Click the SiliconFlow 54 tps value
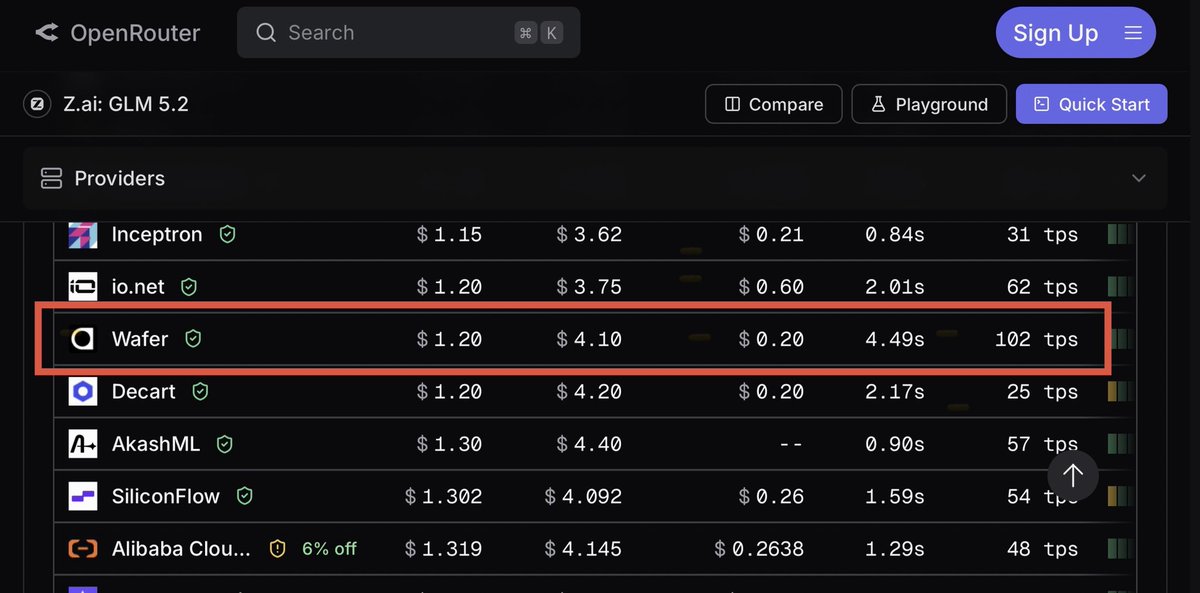 click(1042, 496)
